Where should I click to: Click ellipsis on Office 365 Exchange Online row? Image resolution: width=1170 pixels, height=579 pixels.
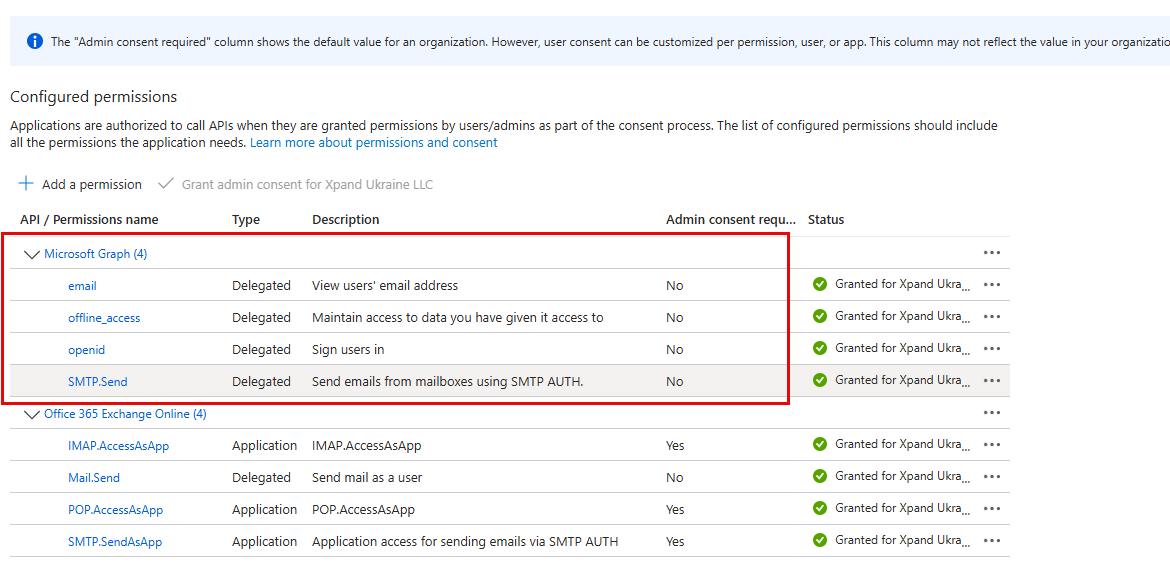(x=991, y=413)
